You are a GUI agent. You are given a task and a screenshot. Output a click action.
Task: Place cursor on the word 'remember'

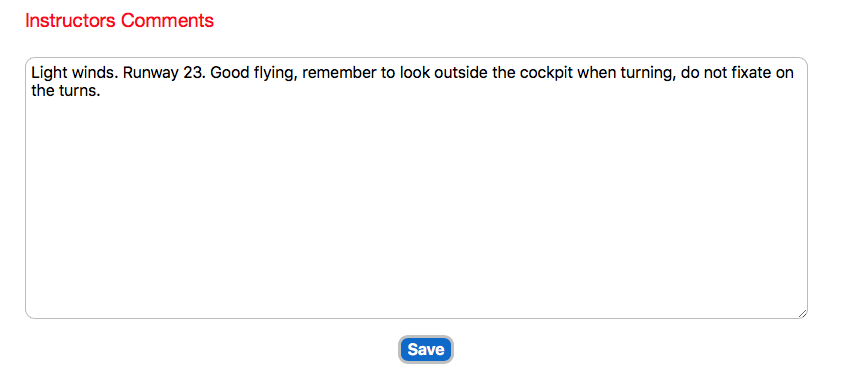point(339,73)
